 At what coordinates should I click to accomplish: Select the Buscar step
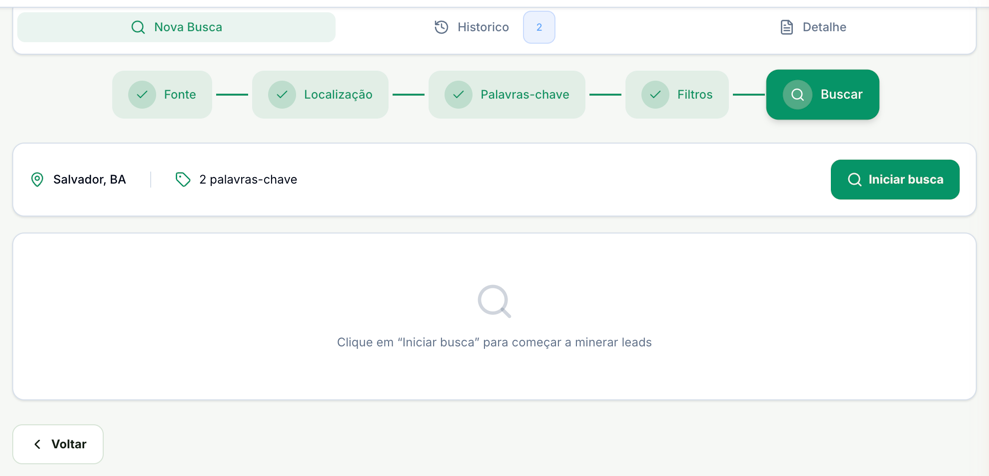822,95
